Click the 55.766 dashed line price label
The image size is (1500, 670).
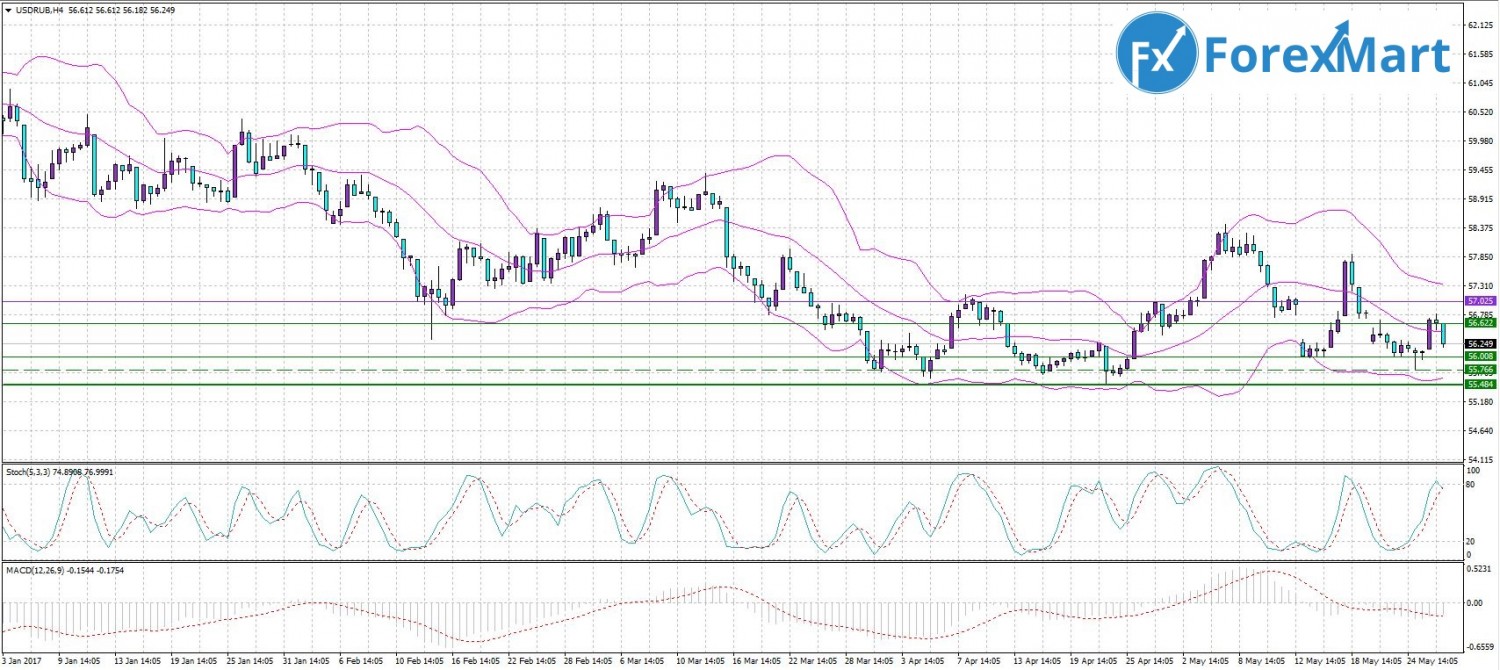[1479, 371]
